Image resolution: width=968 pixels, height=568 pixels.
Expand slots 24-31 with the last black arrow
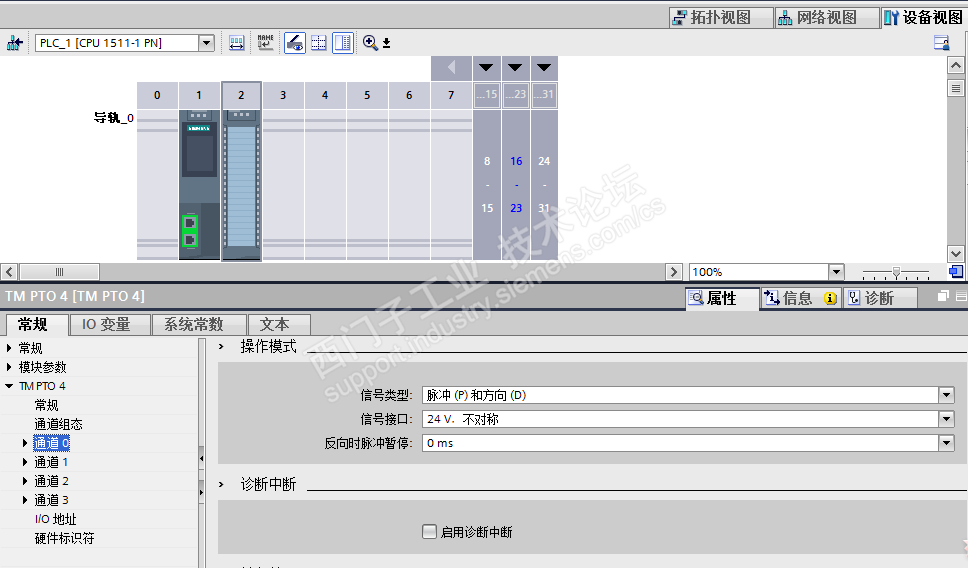544,68
